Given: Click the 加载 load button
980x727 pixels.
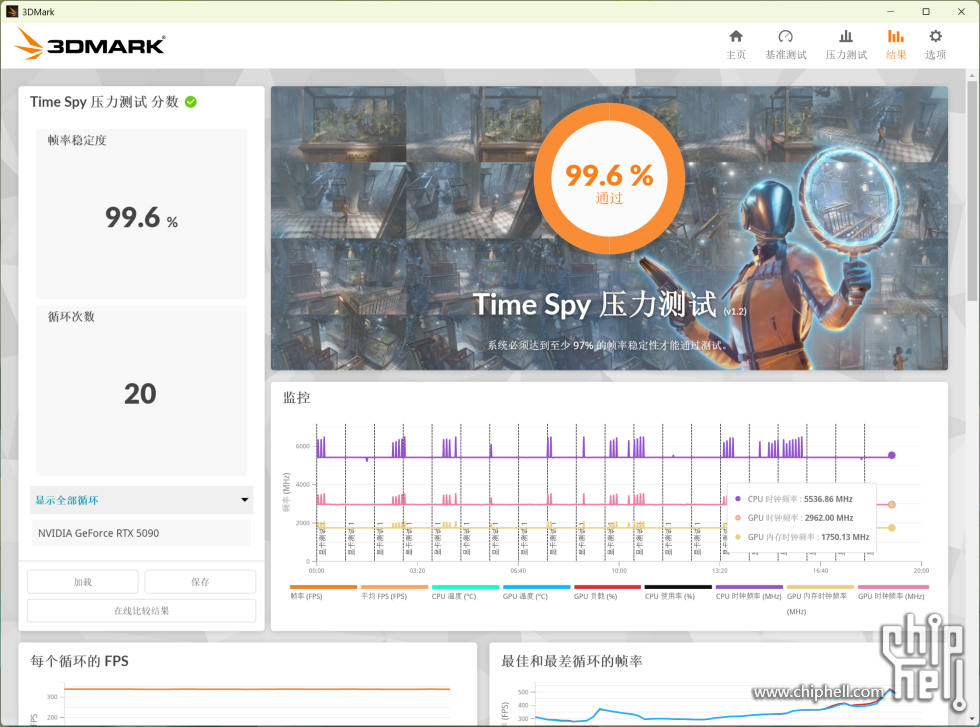Looking at the screenshot, I should point(82,581).
